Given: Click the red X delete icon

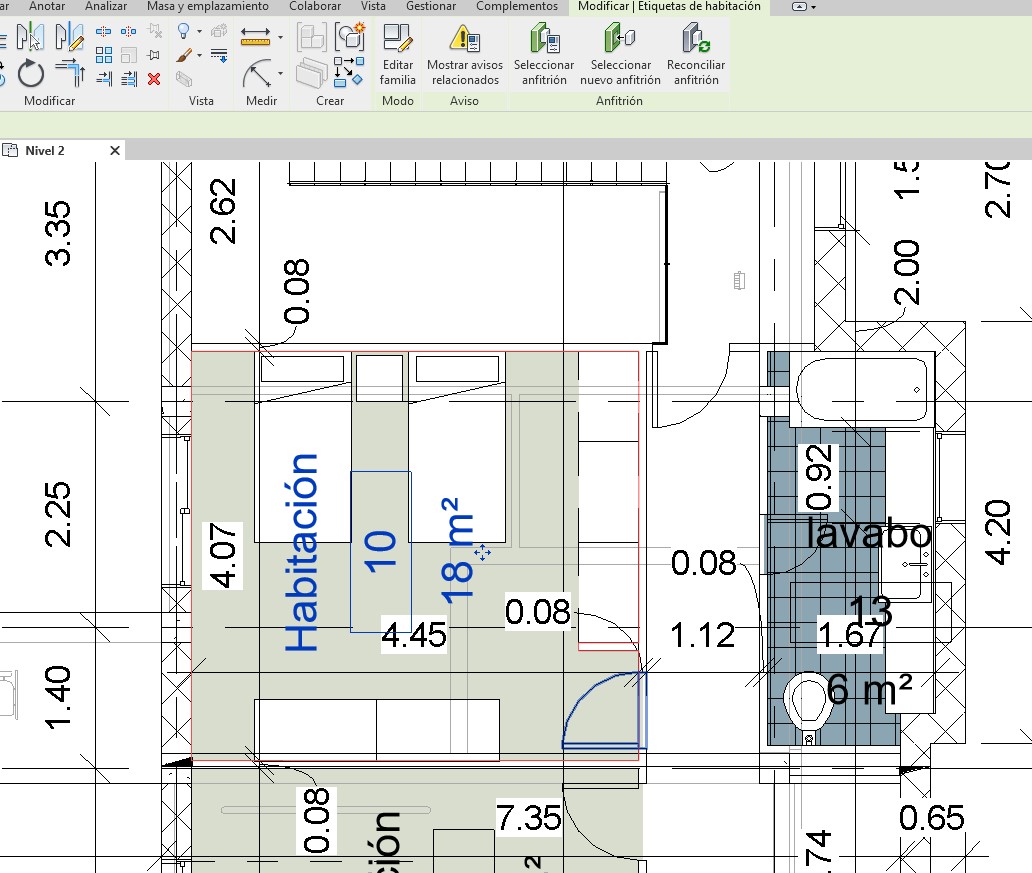Looking at the screenshot, I should pyautogui.click(x=154, y=79).
